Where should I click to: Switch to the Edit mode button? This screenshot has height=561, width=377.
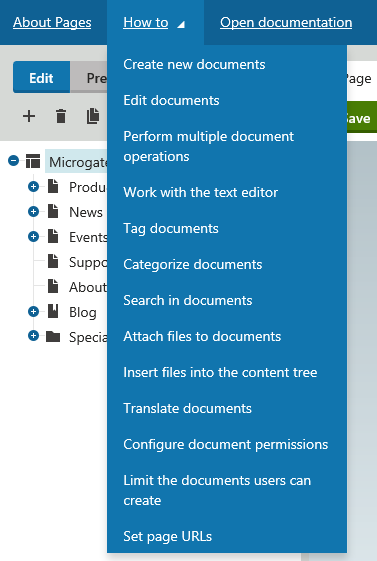click(x=41, y=77)
